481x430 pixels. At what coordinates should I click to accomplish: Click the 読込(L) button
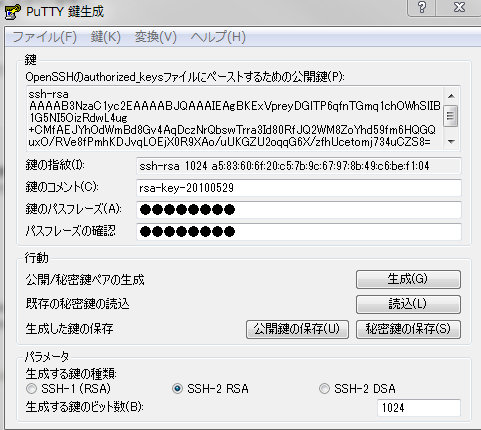pos(408,304)
